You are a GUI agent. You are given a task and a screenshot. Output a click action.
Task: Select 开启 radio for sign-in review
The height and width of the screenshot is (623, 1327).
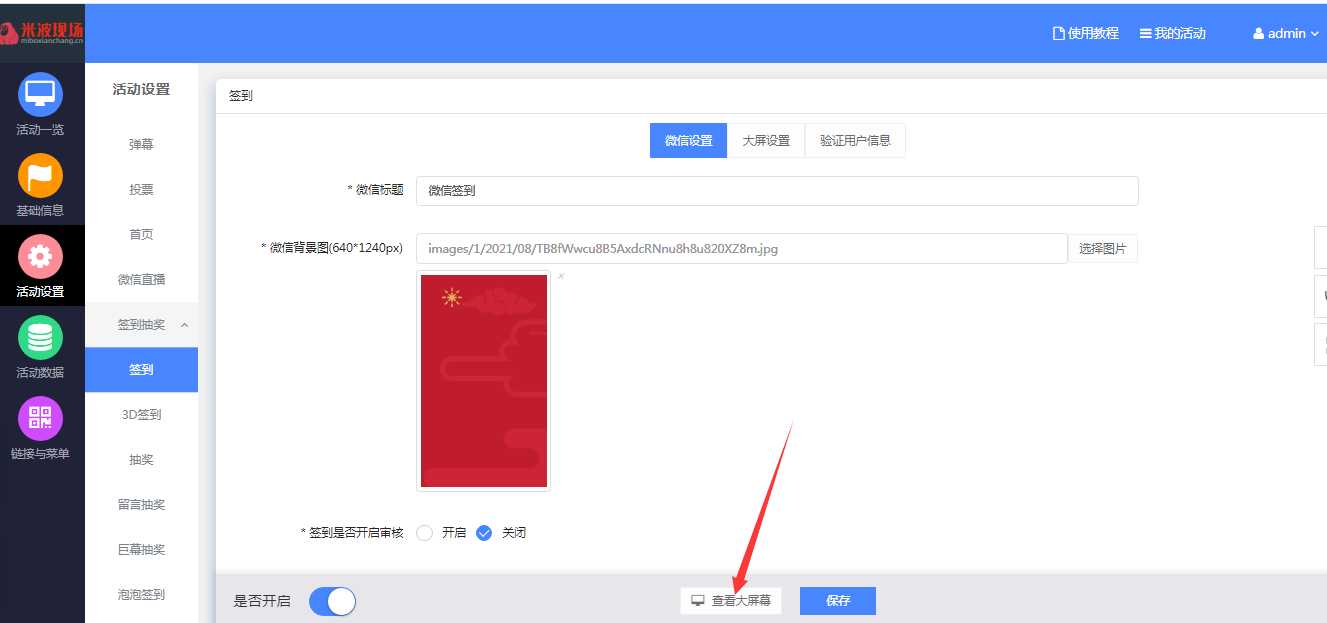(x=425, y=533)
